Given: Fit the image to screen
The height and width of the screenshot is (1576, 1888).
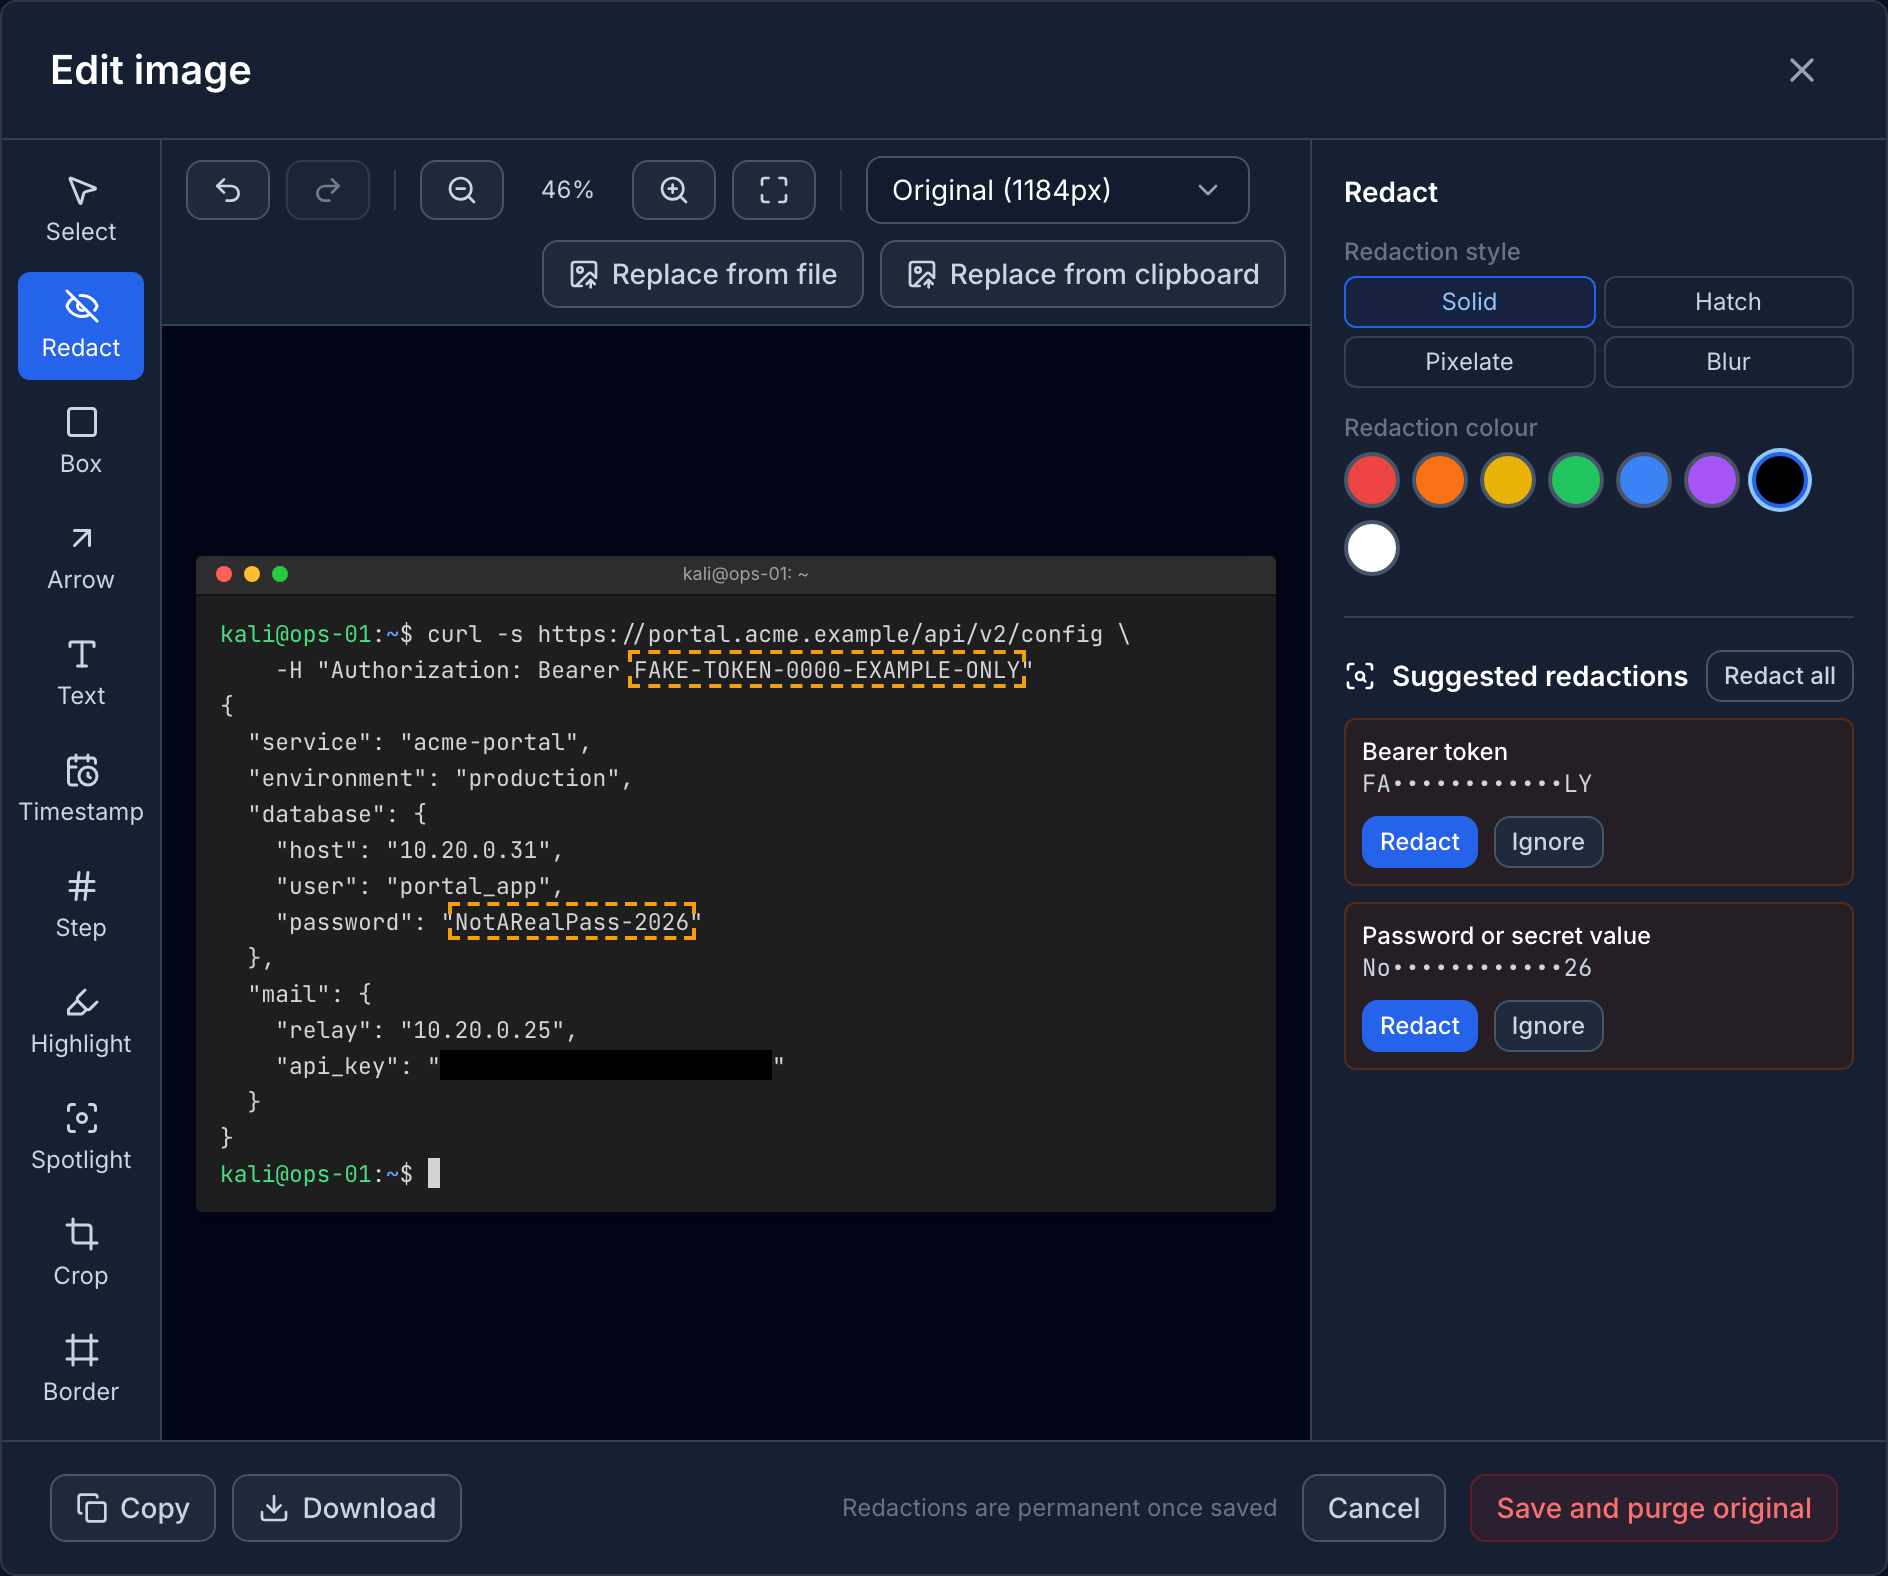Looking at the screenshot, I should click(774, 190).
